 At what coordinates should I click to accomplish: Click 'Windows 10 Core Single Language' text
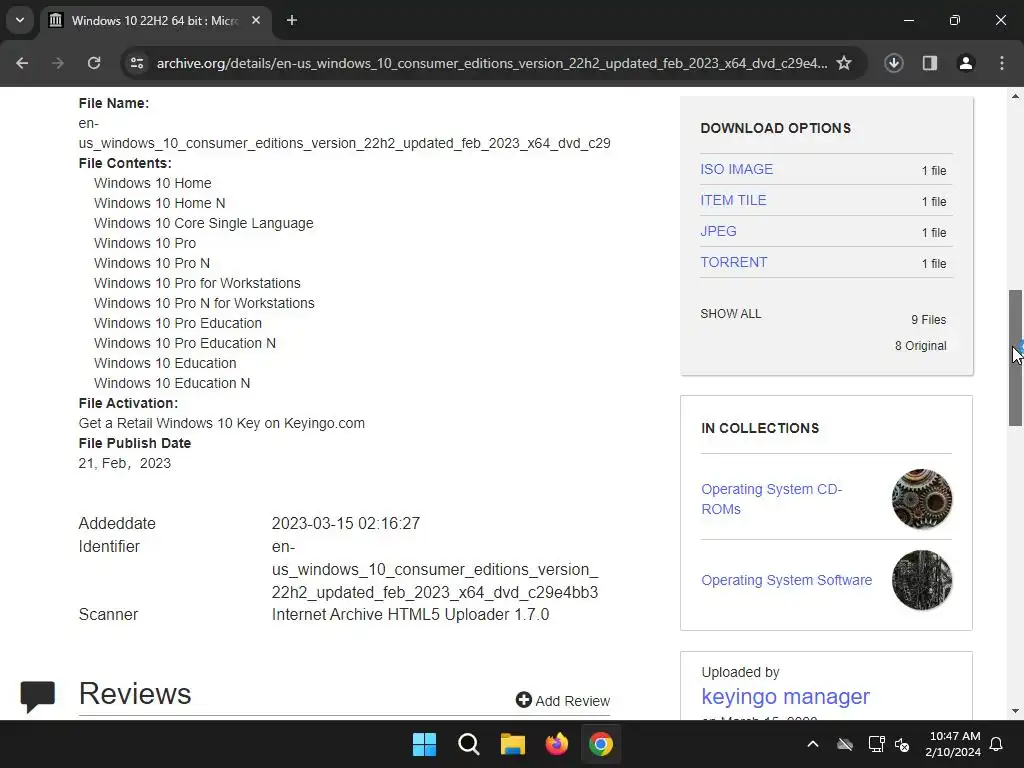click(x=204, y=223)
